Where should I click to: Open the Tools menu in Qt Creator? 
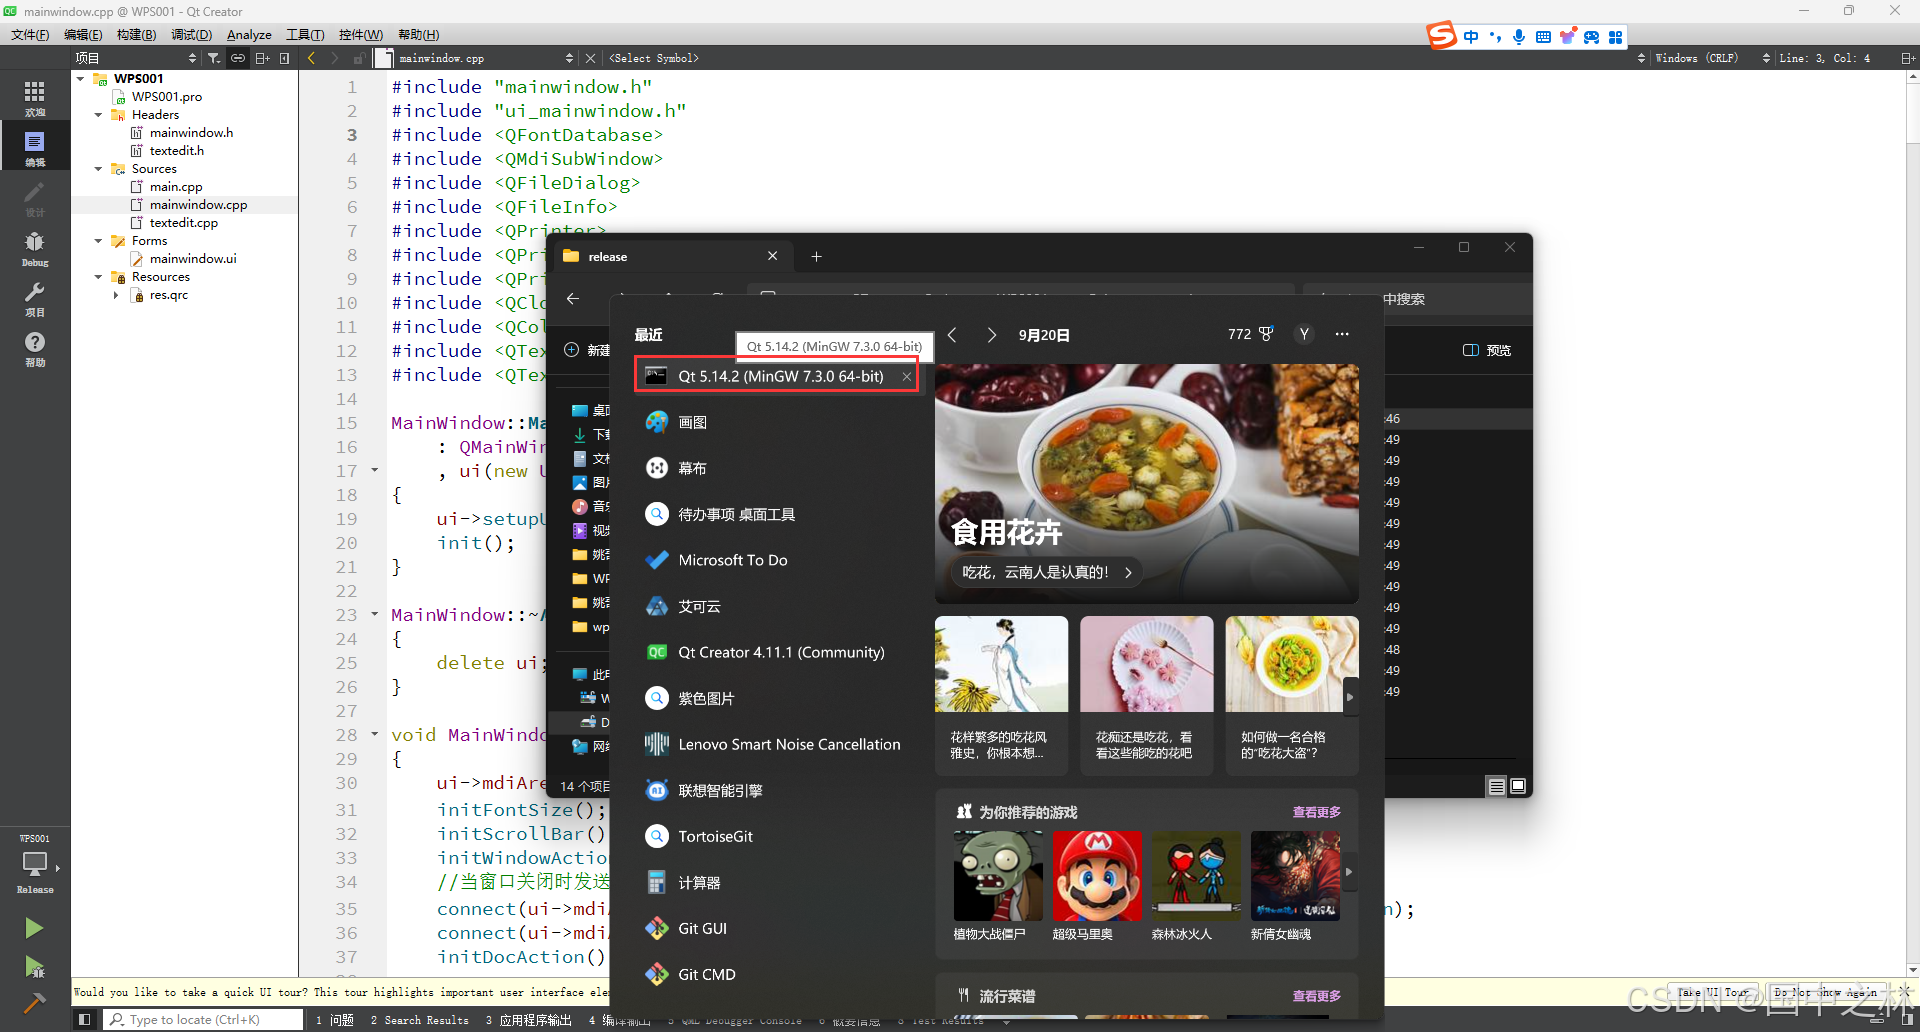pos(305,34)
